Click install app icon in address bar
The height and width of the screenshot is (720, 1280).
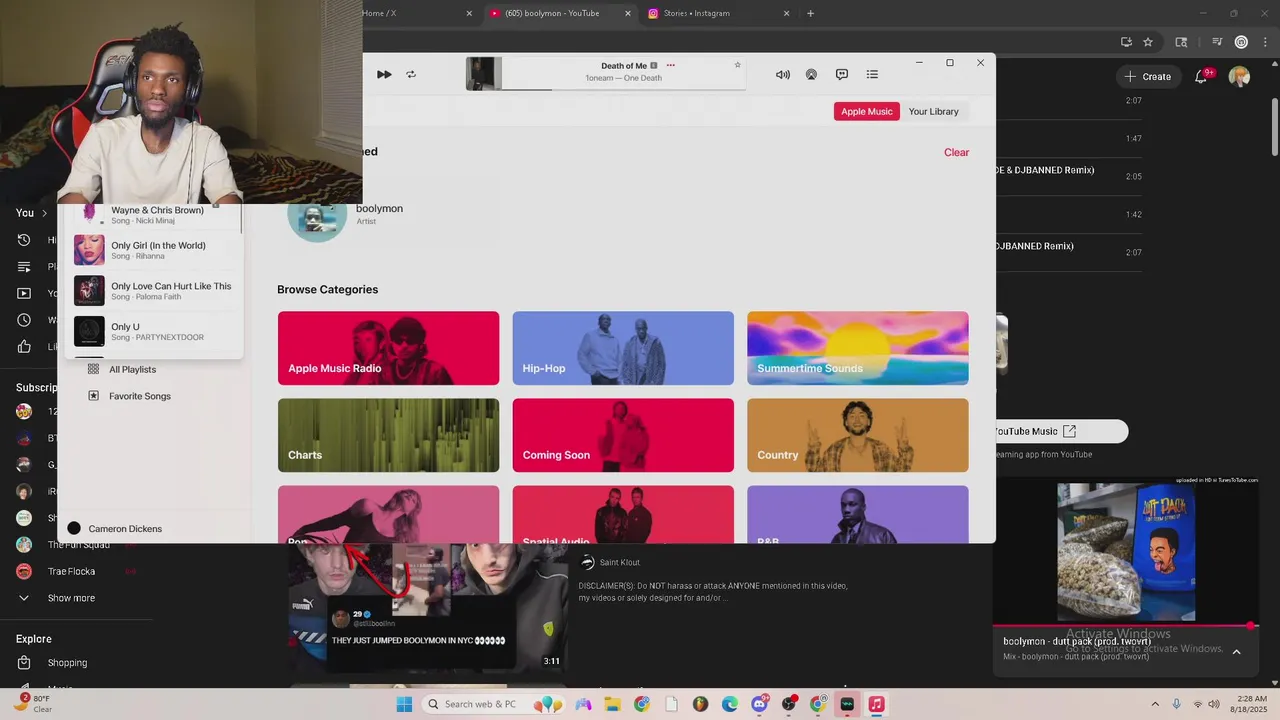(x=1126, y=42)
